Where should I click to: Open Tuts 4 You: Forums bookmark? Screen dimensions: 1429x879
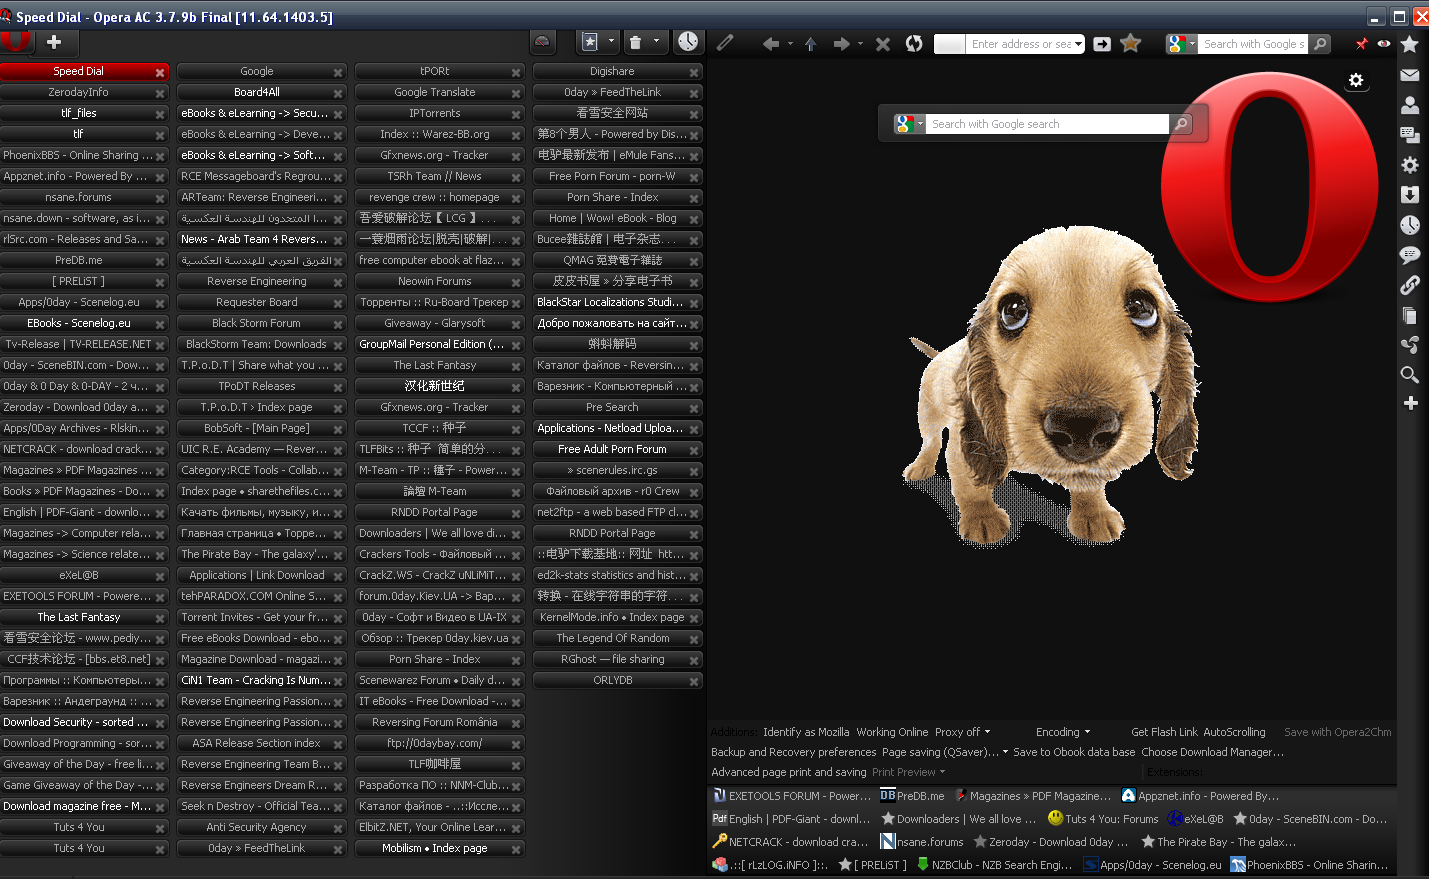click(1103, 819)
